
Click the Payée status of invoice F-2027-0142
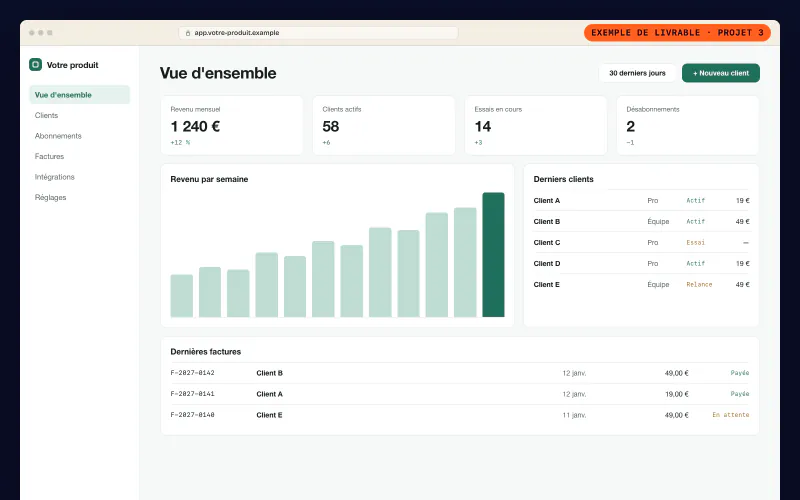point(740,373)
